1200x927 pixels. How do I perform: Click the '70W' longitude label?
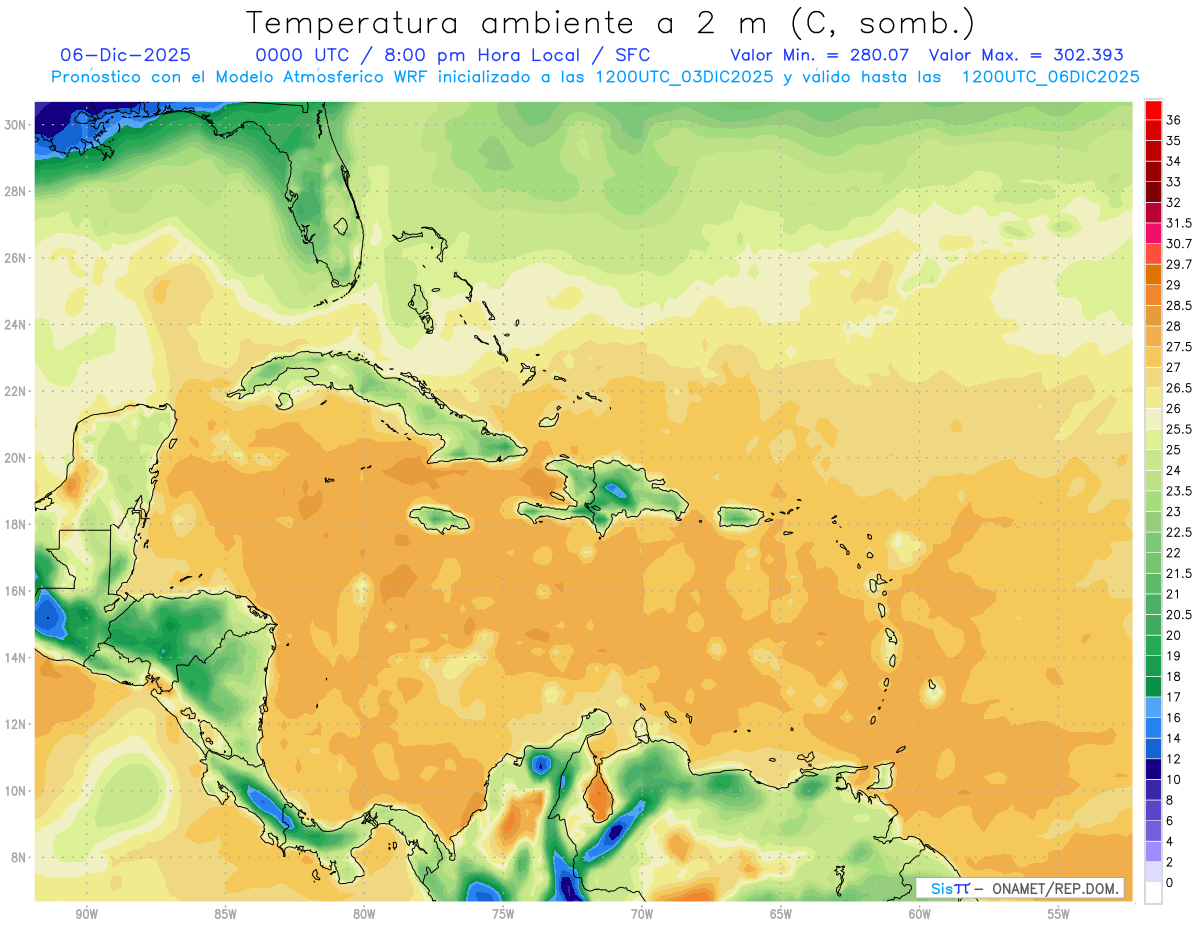point(642,914)
